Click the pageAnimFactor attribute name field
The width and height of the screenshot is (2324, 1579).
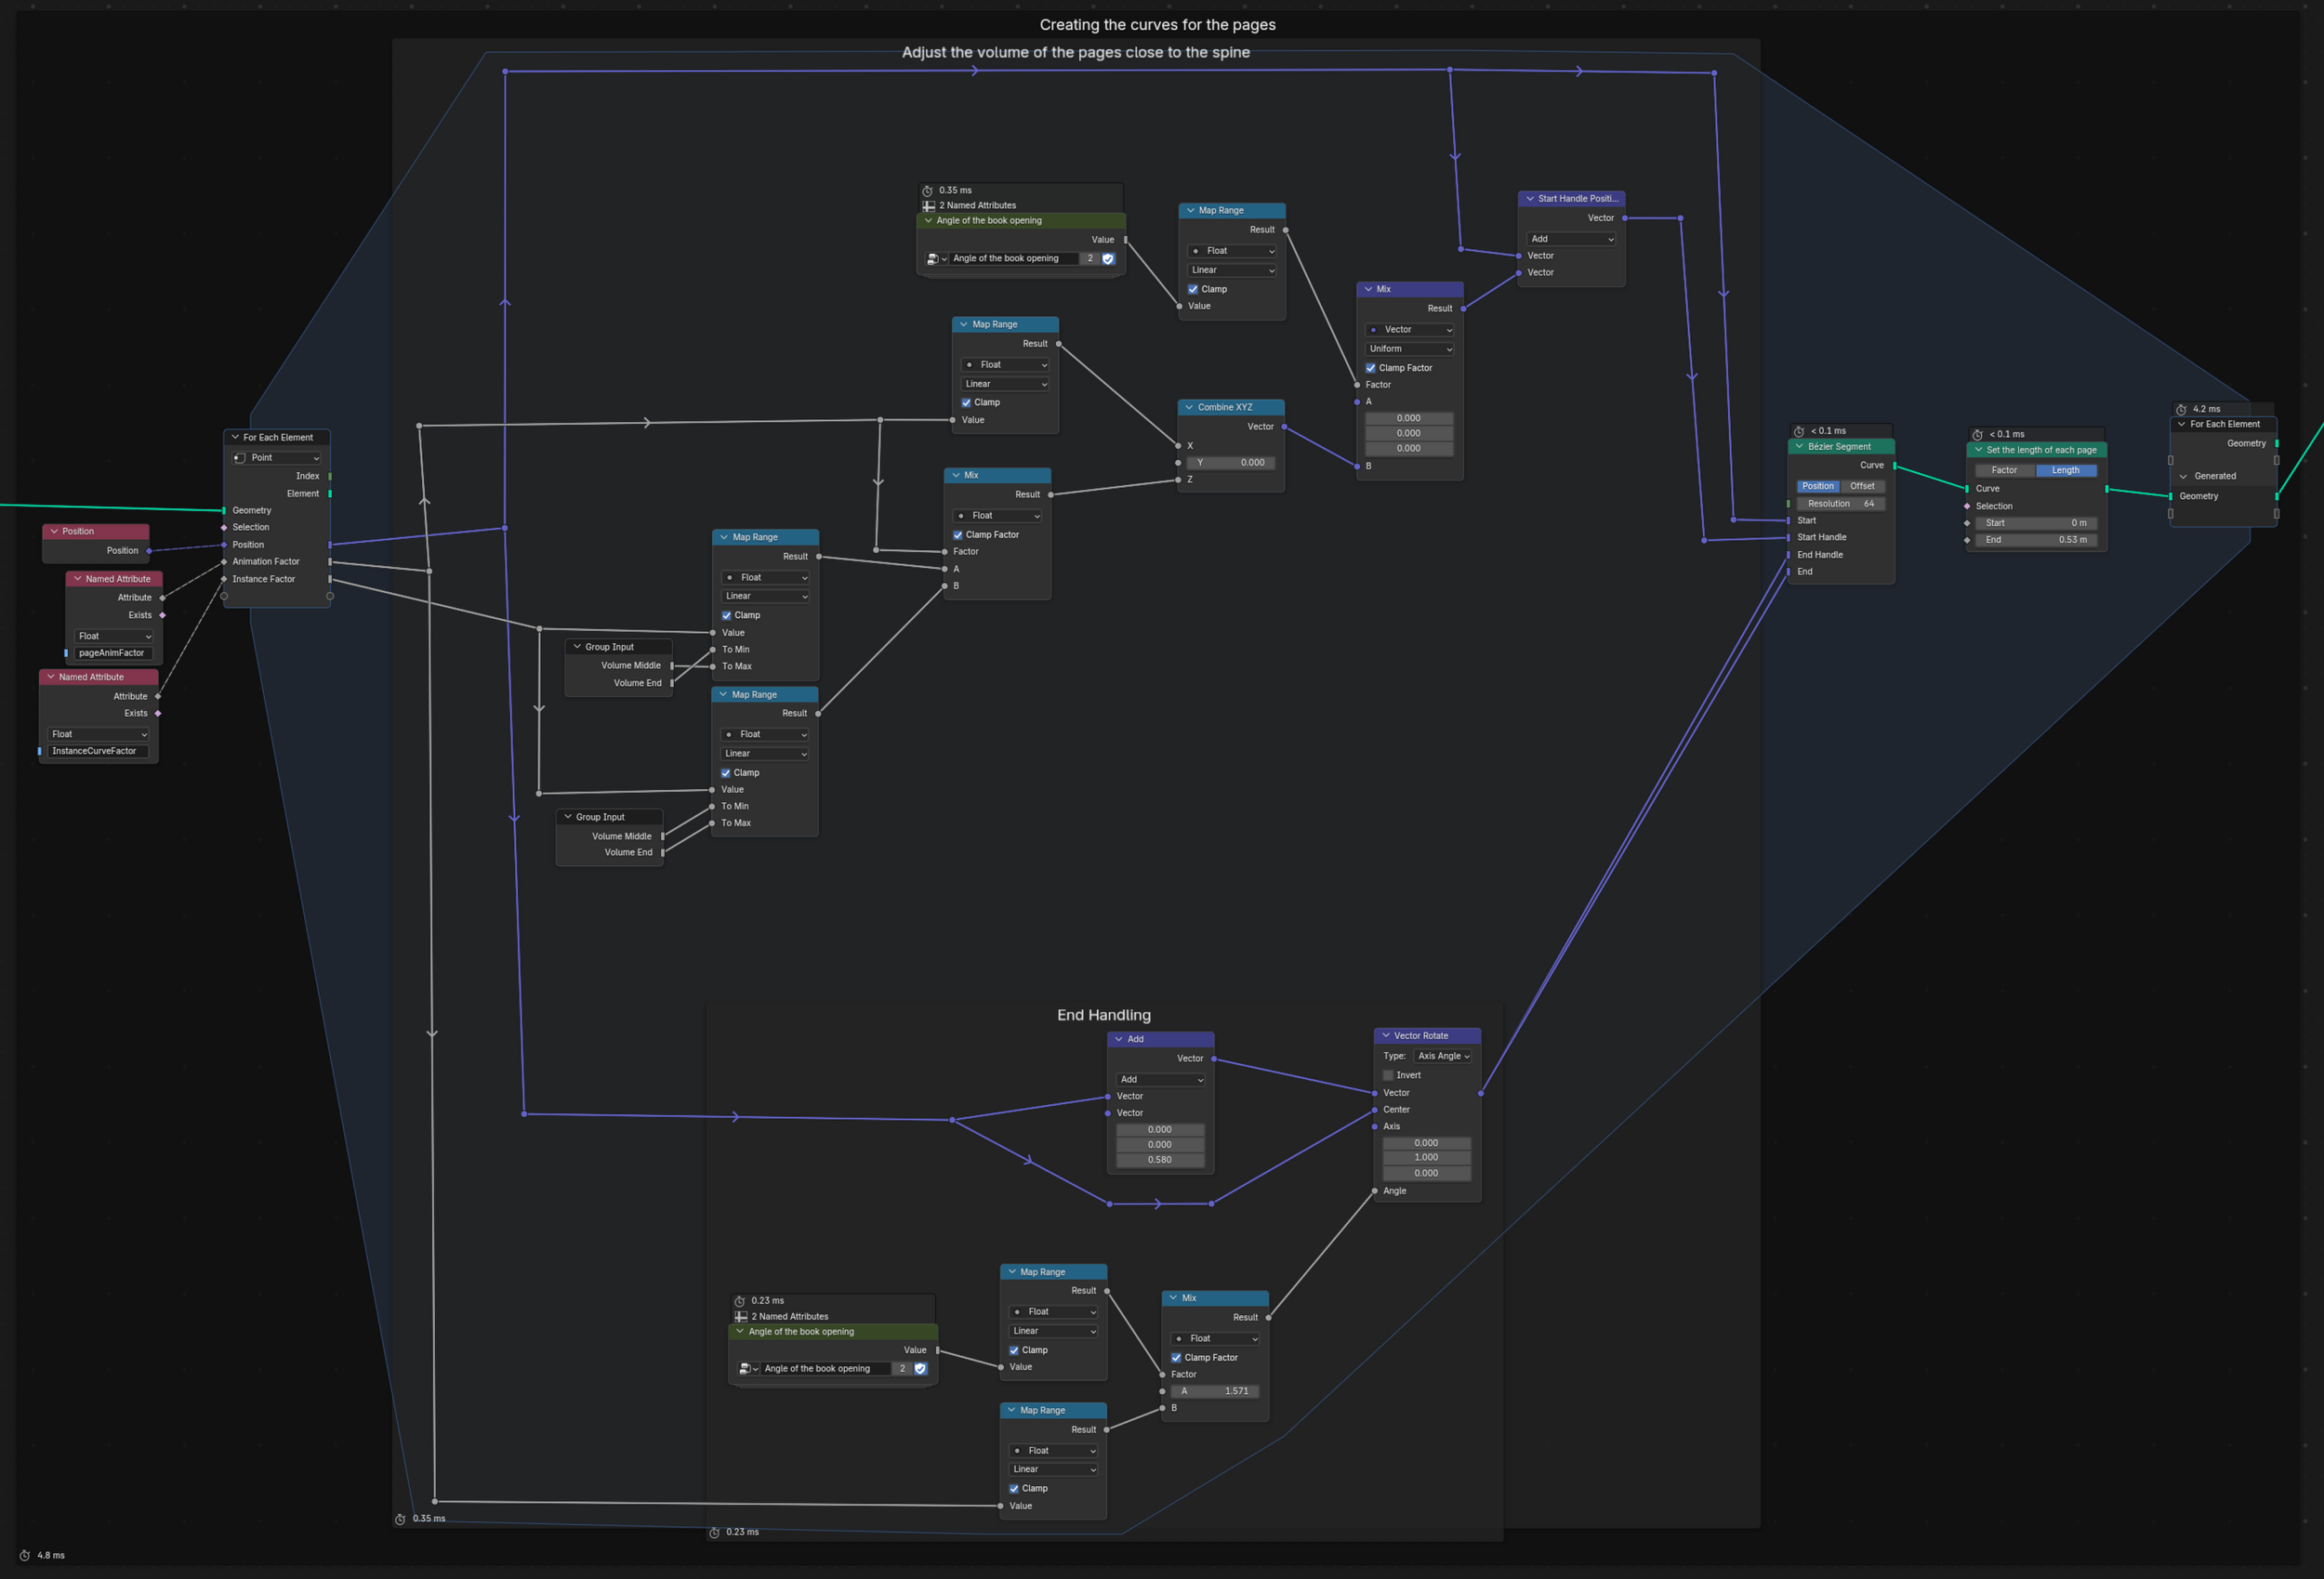[112, 653]
